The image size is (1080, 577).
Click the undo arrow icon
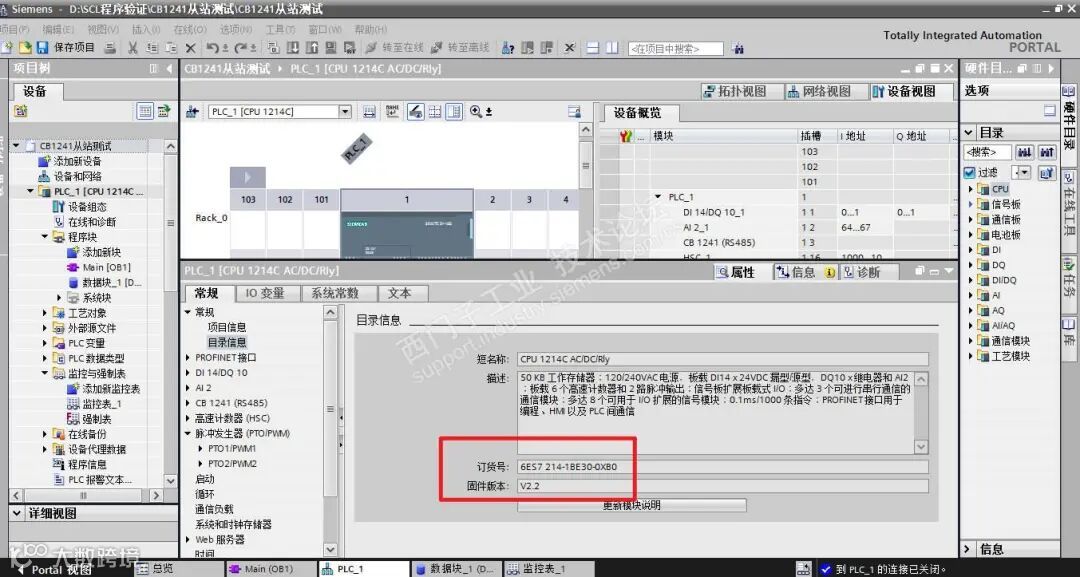(213, 48)
